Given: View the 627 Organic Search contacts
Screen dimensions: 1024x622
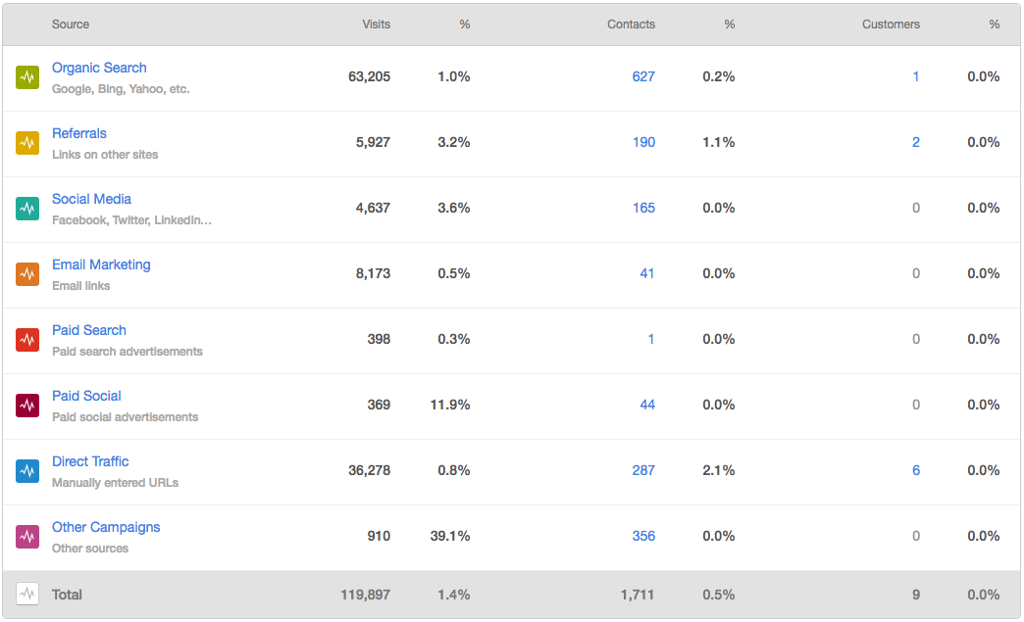Looking at the screenshot, I should (x=643, y=77).
